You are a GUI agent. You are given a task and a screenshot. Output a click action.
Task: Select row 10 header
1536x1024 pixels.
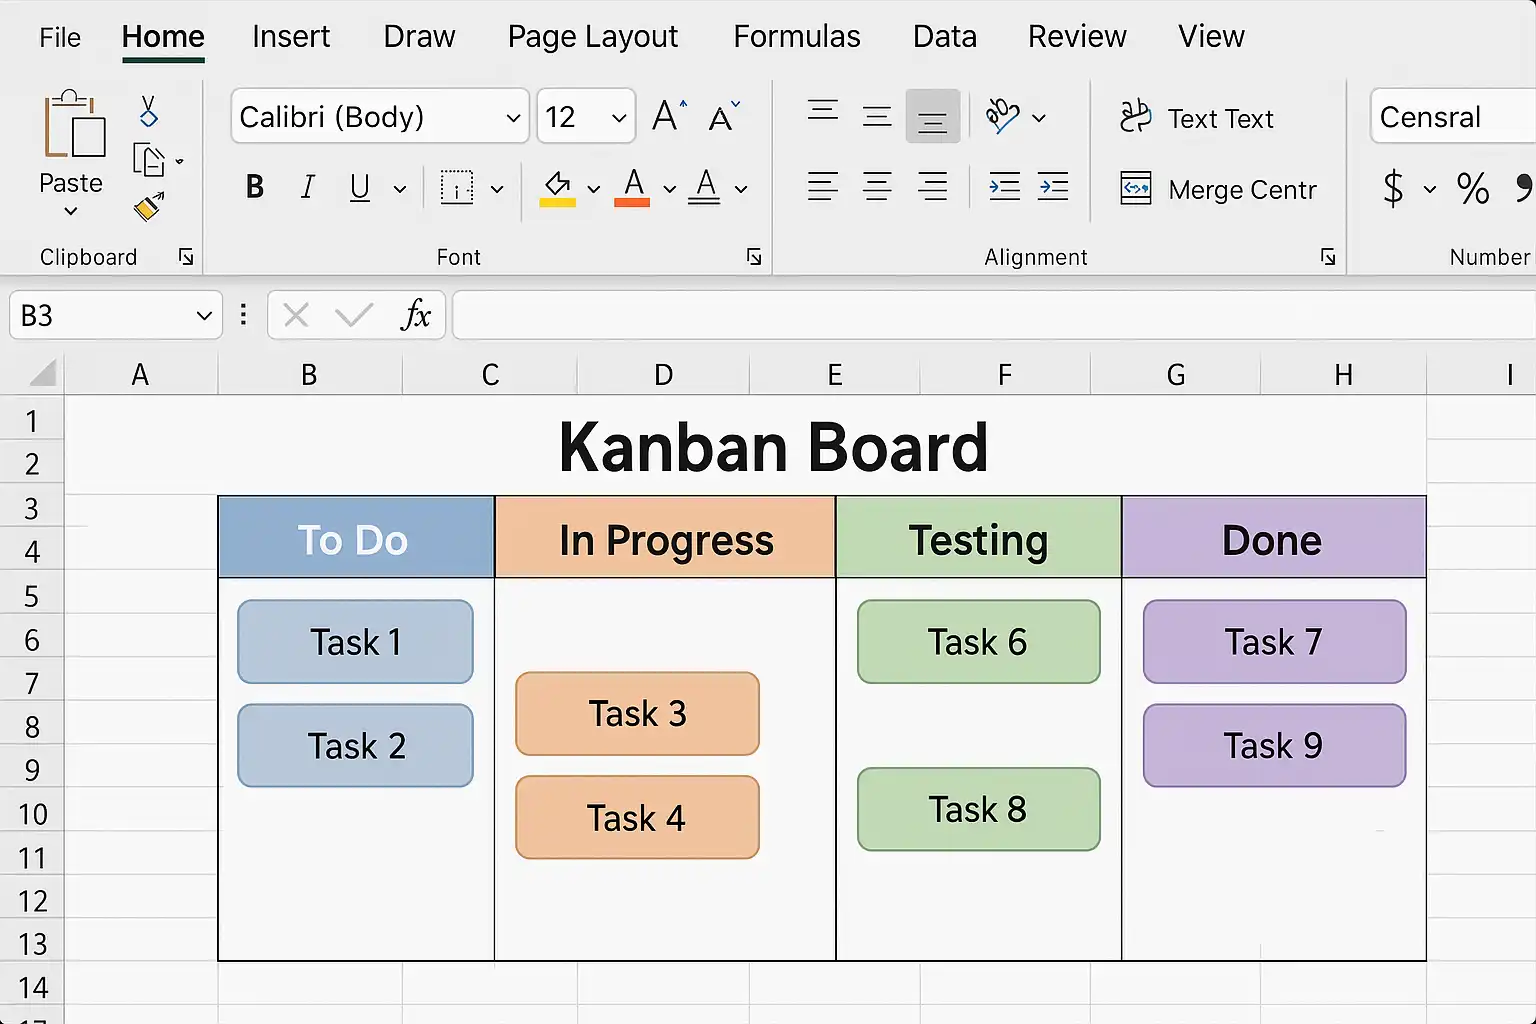32,814
